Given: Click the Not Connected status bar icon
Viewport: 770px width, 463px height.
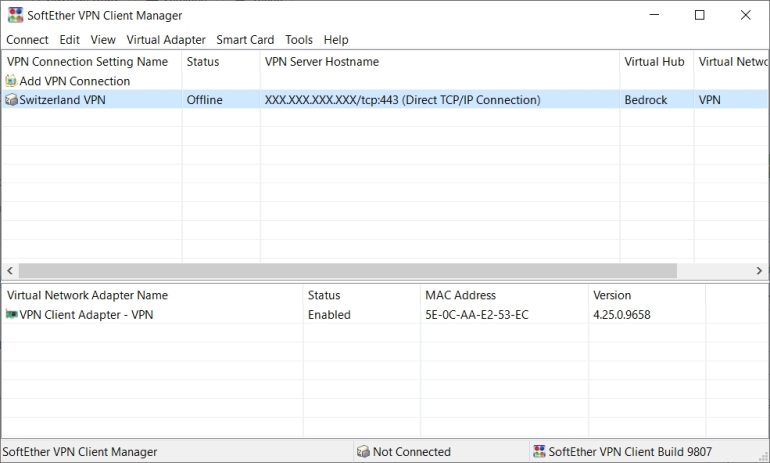Looking at the screenshot, I should [x=364, y=452].
